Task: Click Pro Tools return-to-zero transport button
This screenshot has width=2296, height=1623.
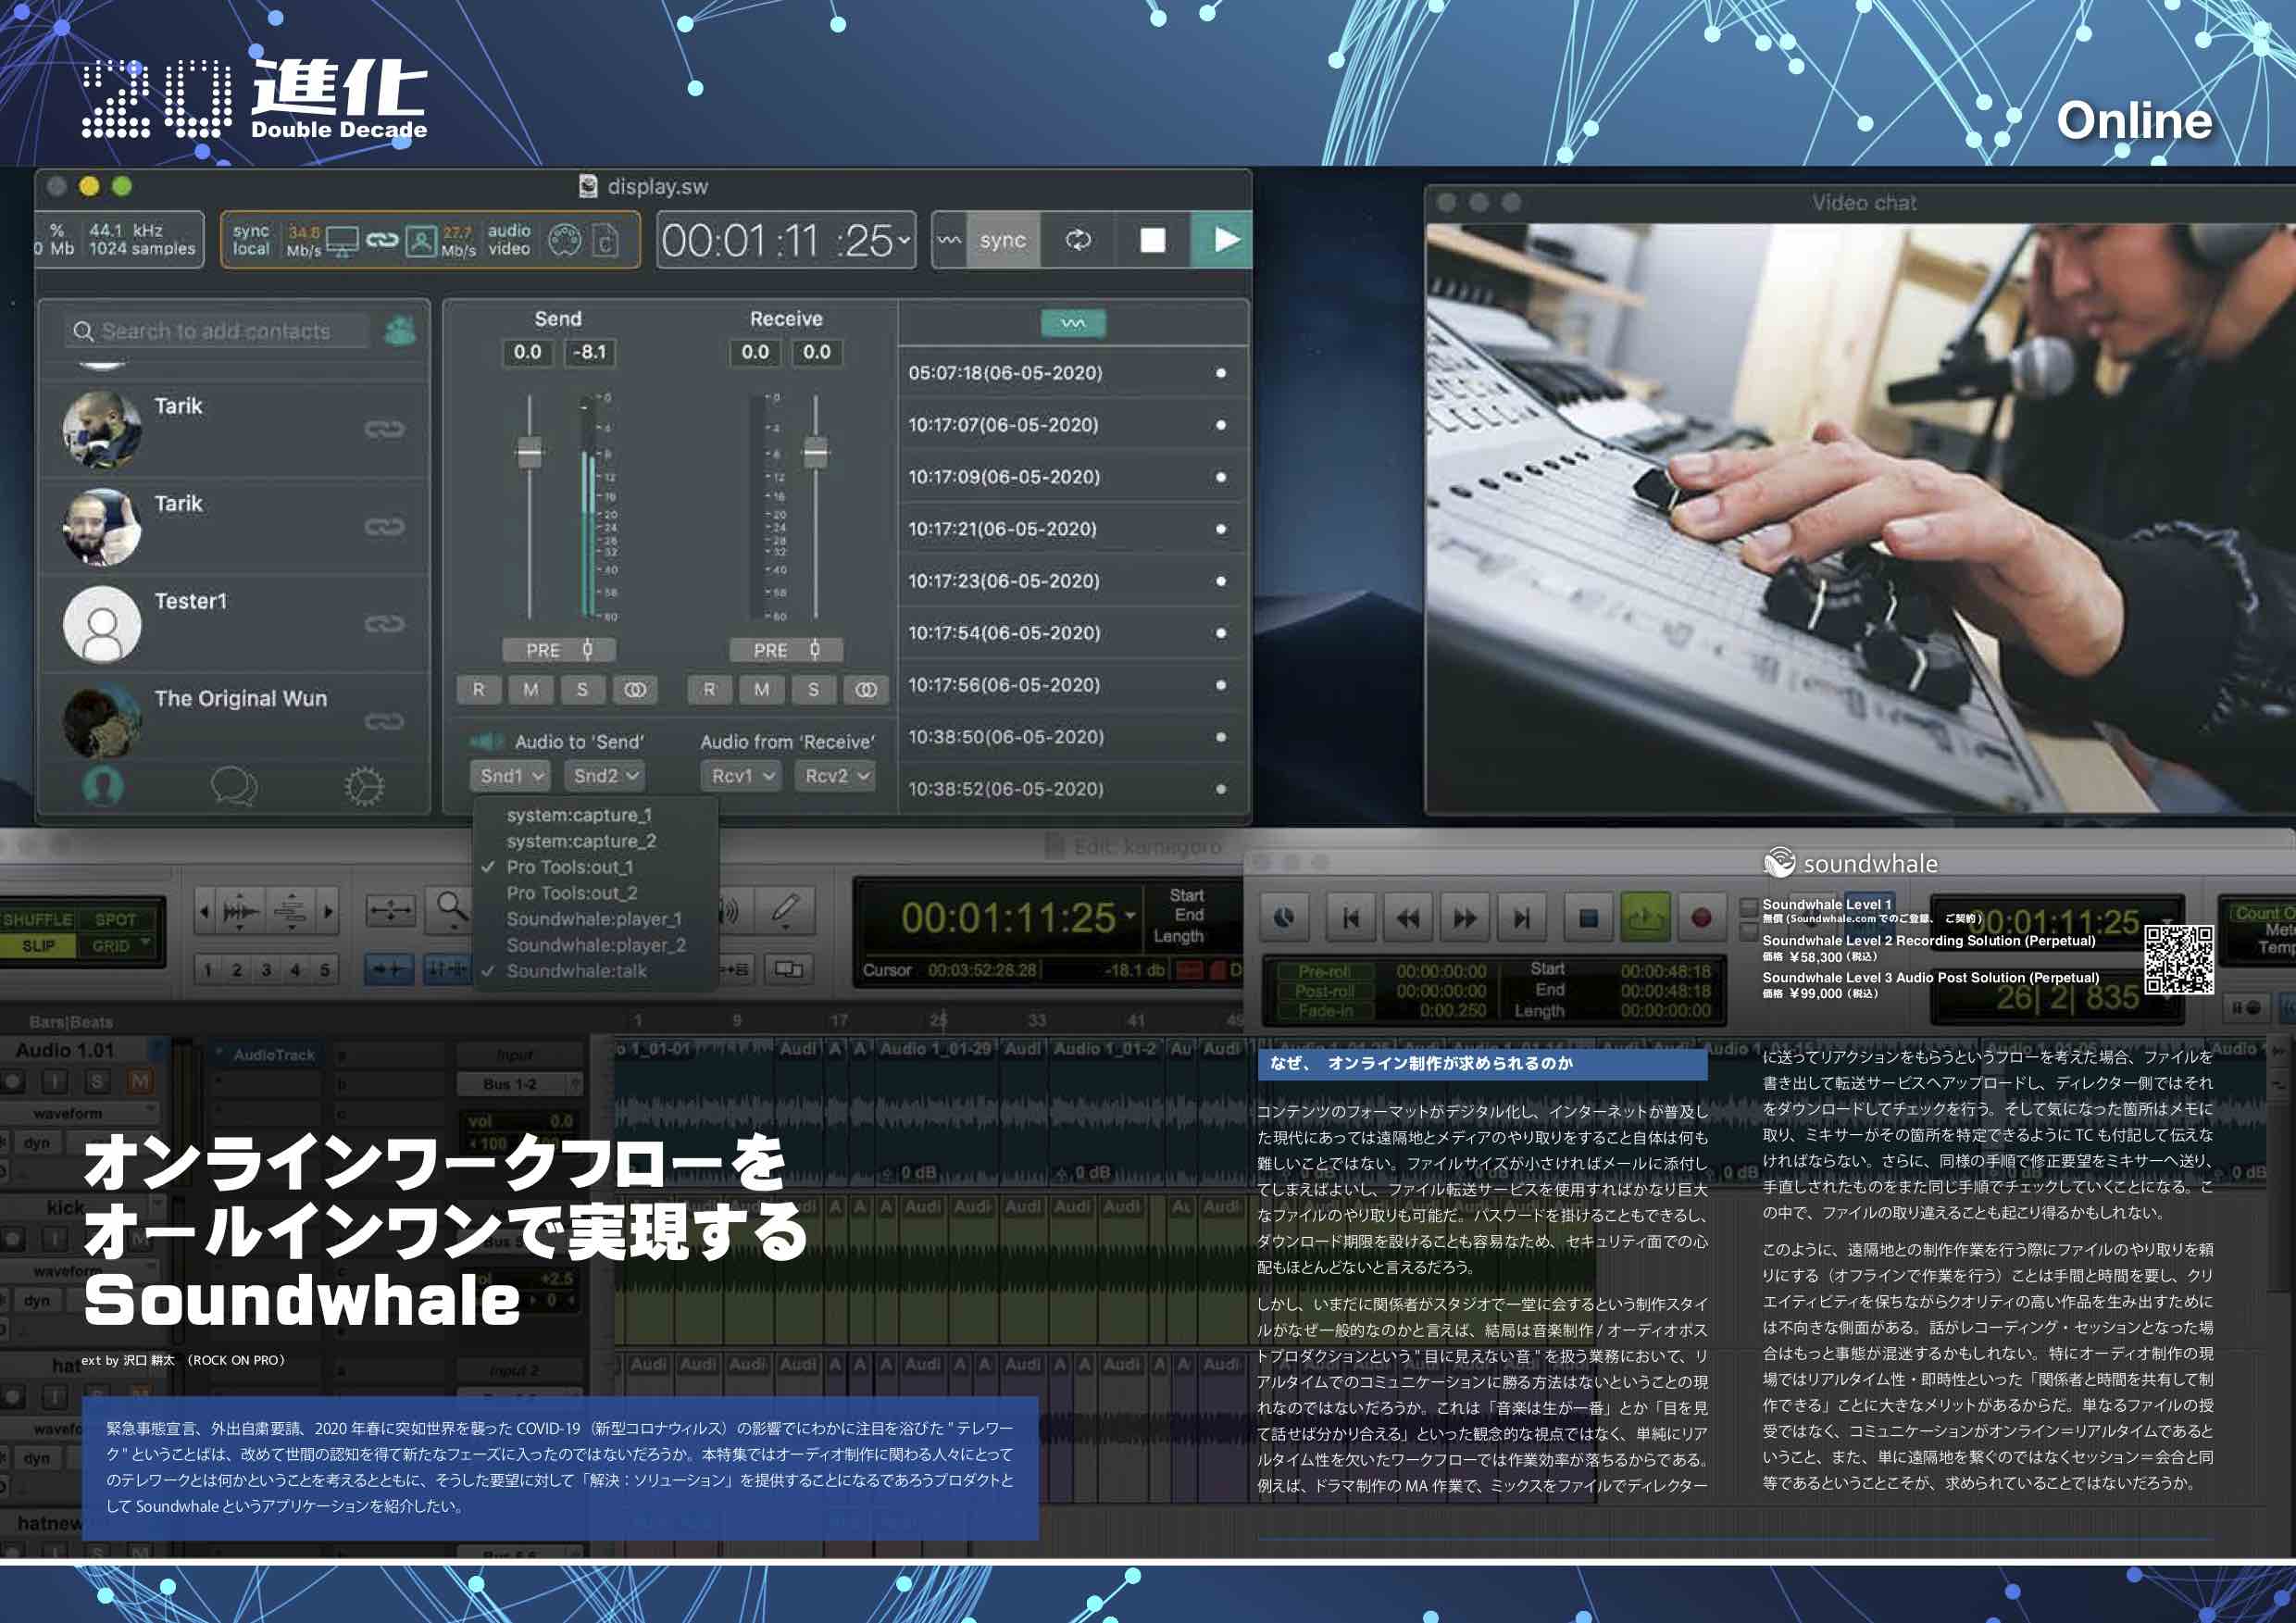Action: pyautogui.click(x=1350, y=918)
